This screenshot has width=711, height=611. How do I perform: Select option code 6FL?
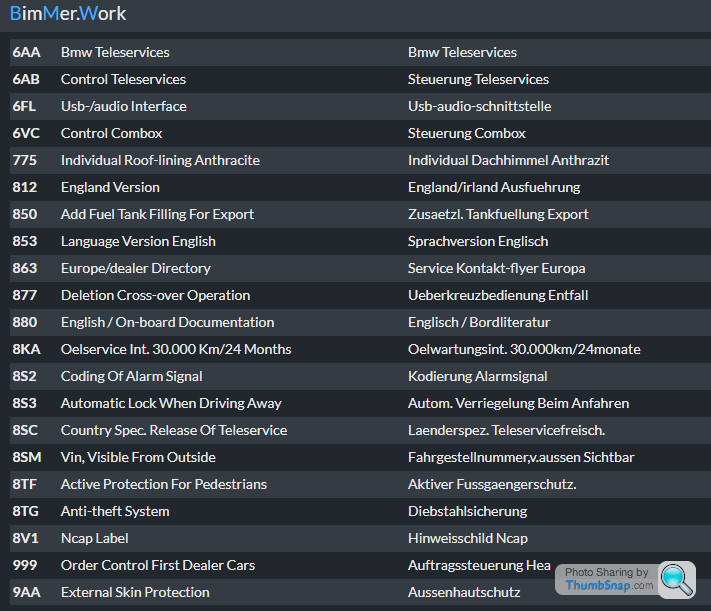tap(24, 106)
